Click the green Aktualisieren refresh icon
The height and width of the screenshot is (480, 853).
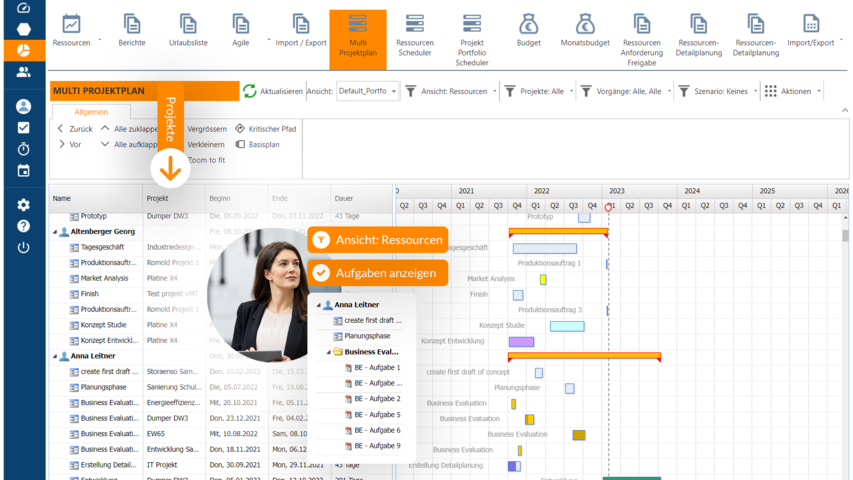click(x=250, y=91)
